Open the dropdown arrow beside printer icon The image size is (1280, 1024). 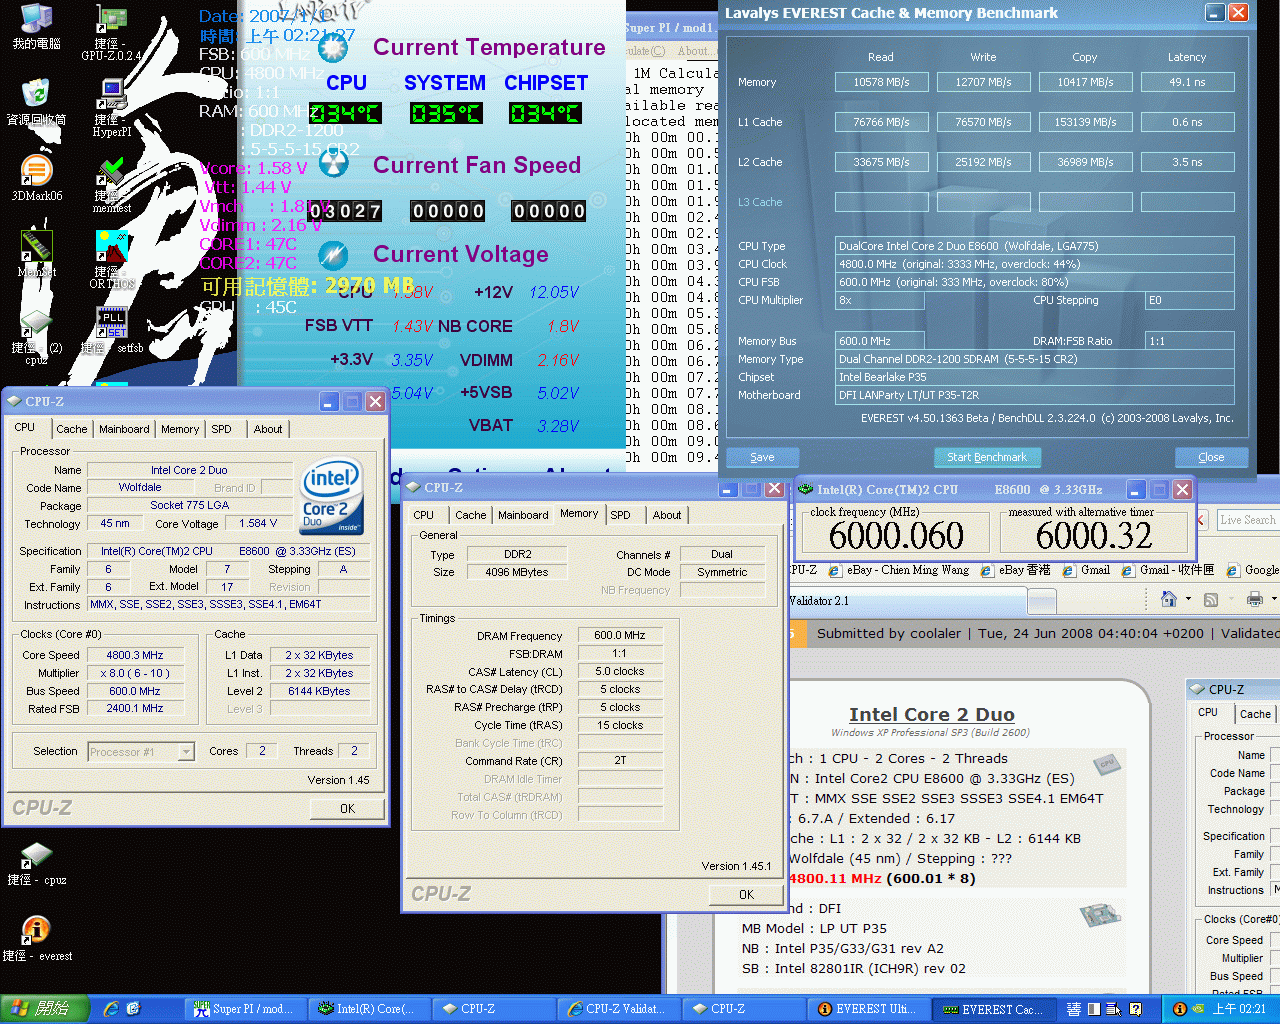tap(1273, 599)
